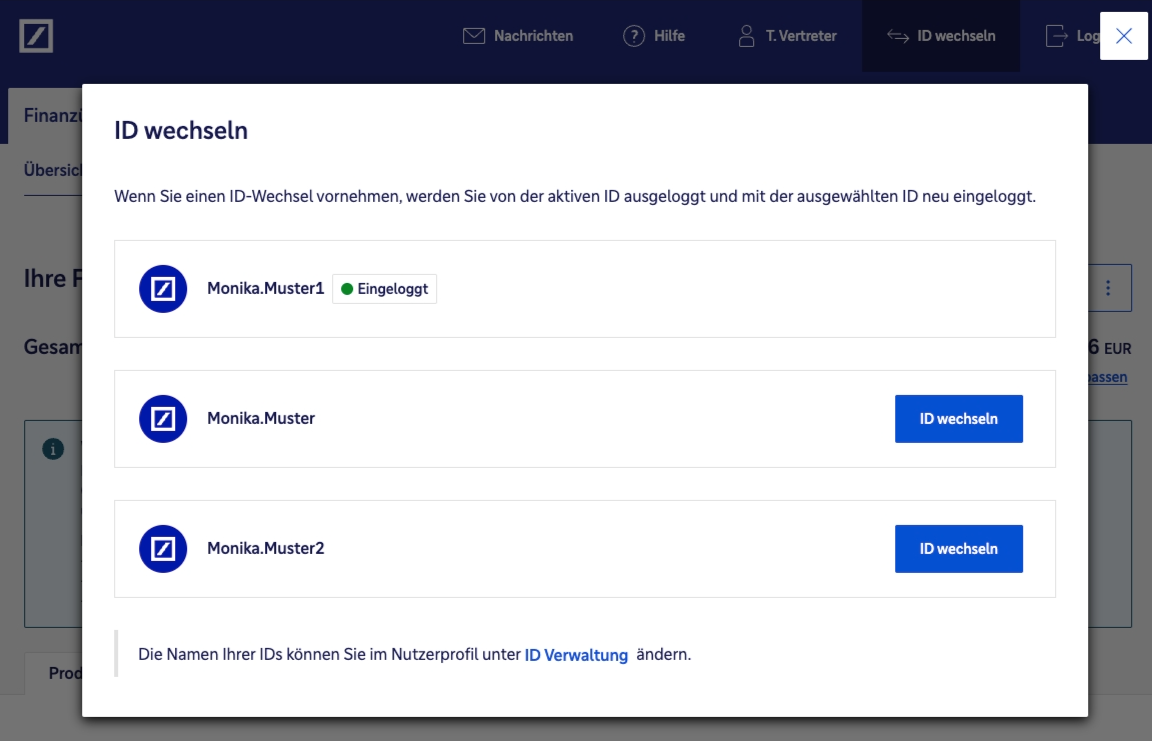Viewport: 1152px width, 741px height.
Task: Switch to the Monika.Muster ID
Action: 958,419
